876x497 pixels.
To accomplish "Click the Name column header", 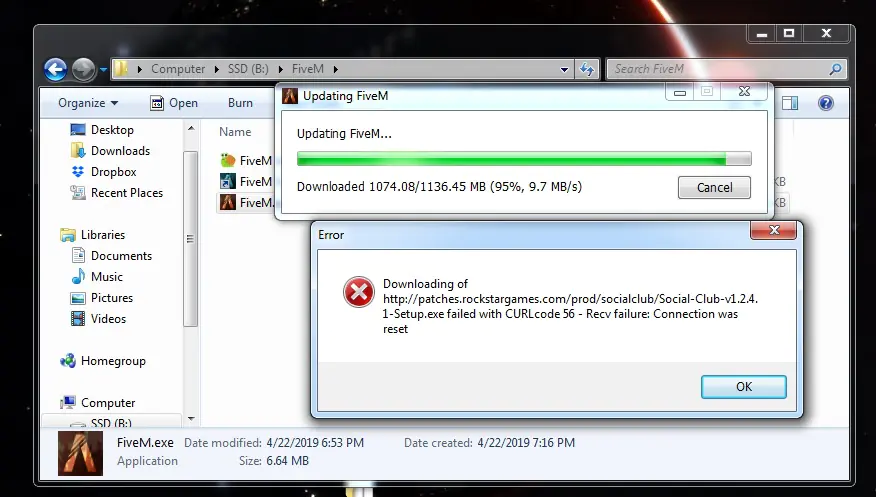I will (235, 132).
